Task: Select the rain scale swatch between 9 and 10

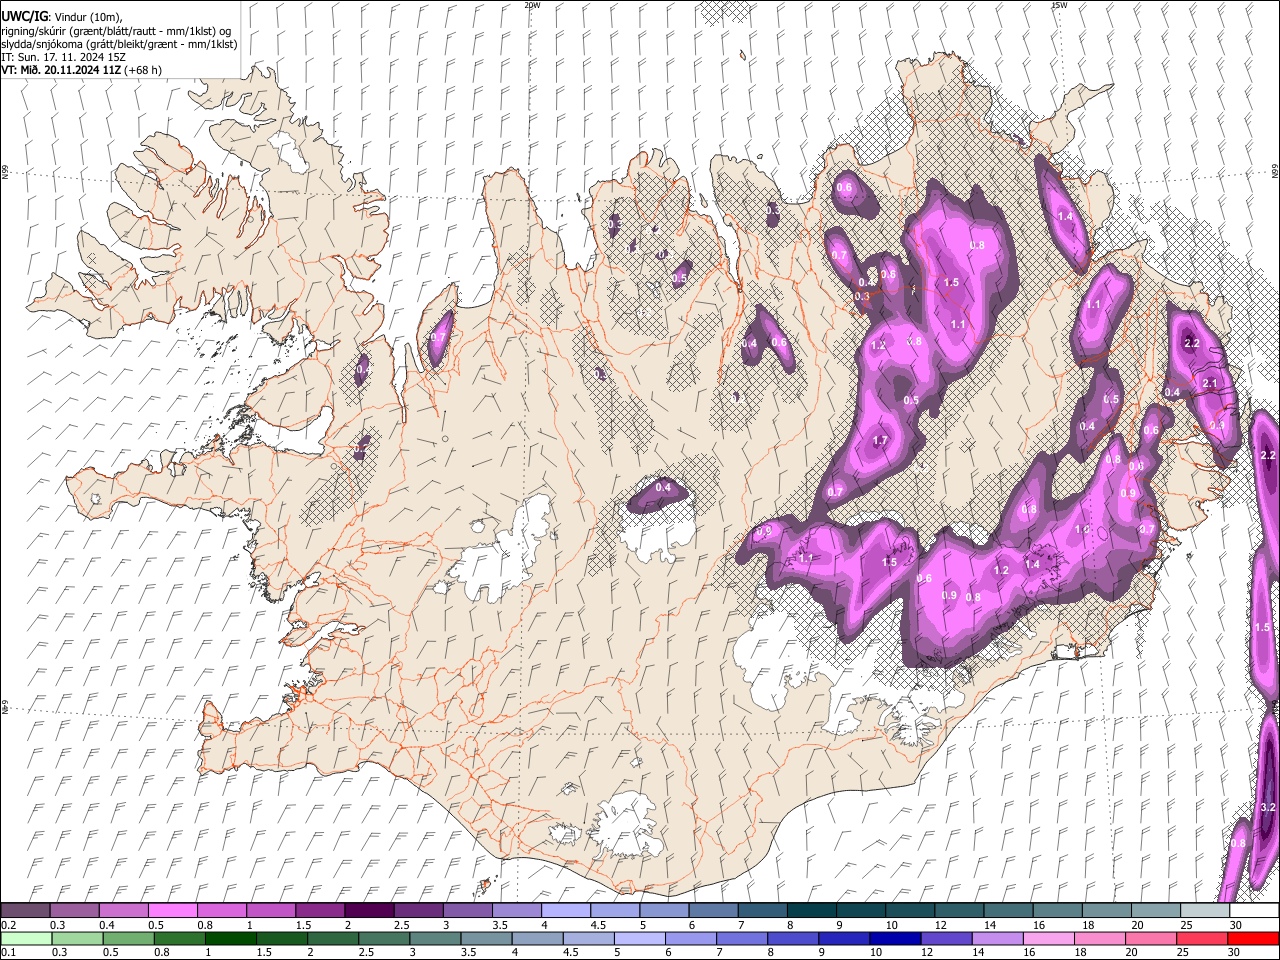Action: click(x=844, y=938)
